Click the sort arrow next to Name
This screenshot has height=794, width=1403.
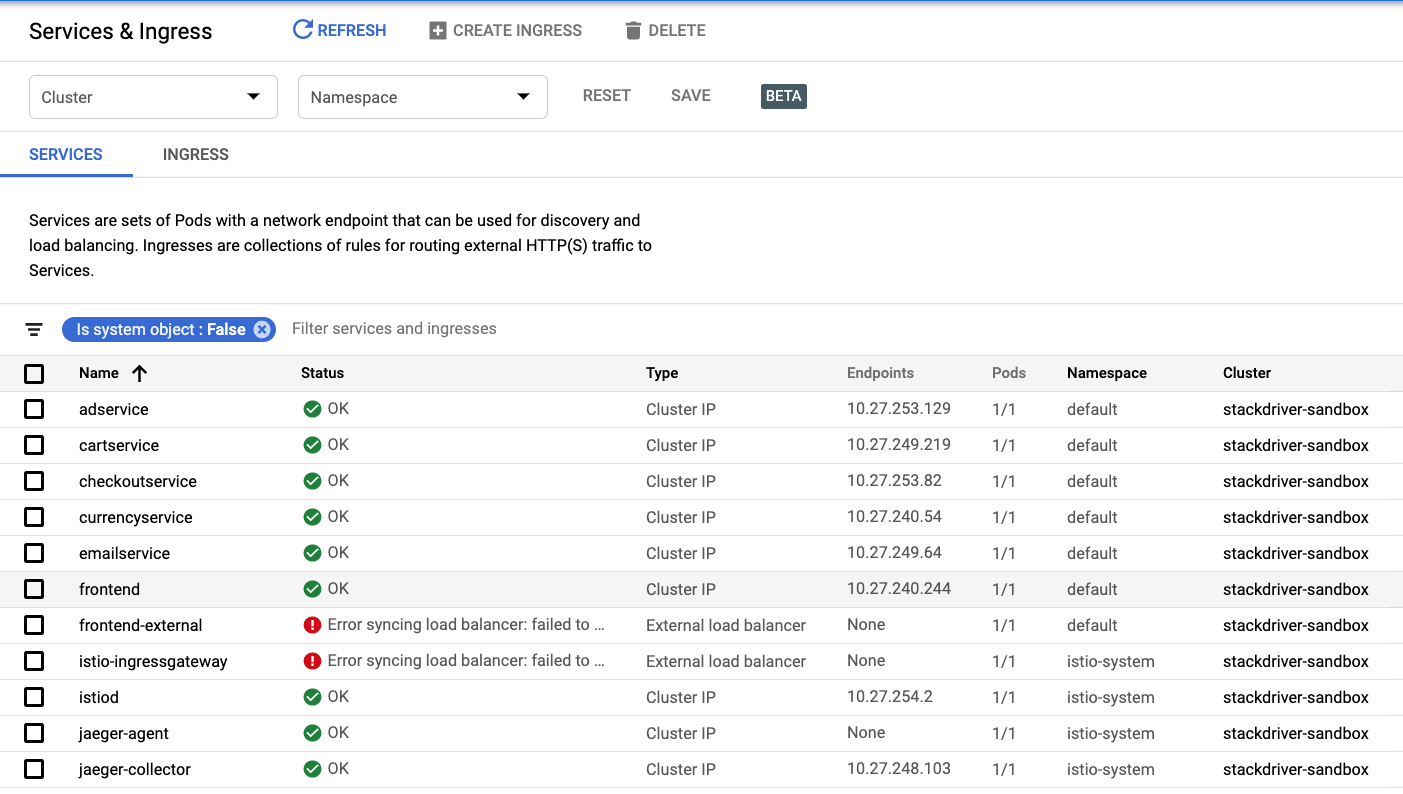139,373
